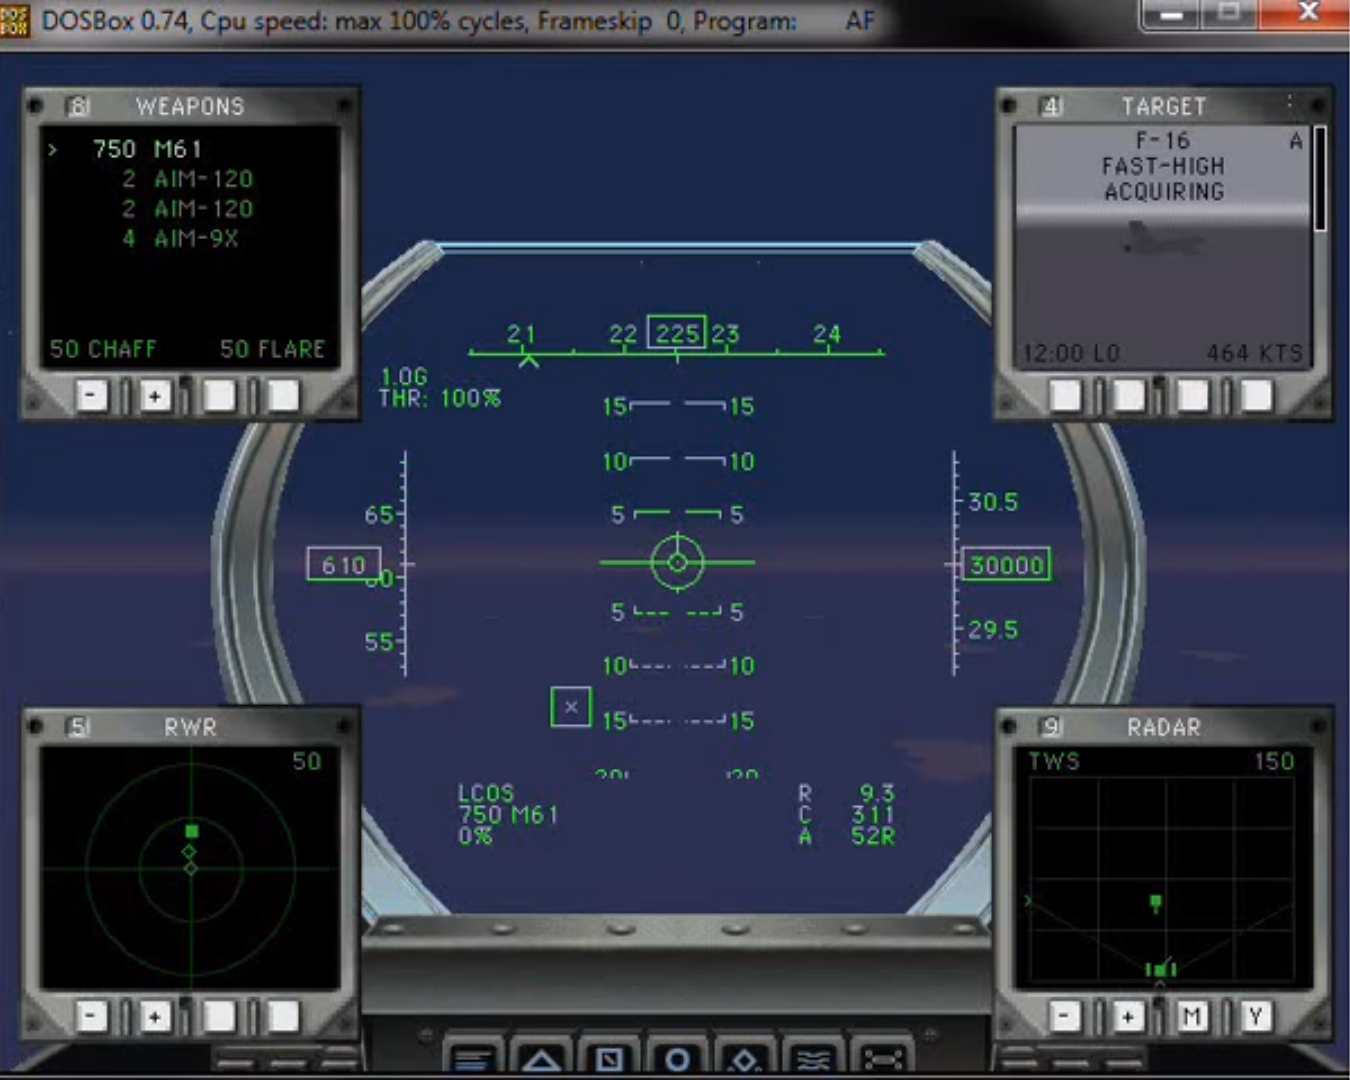This screenshot has height=1080, width=1350.
Task: Select the slashed square display icon
Action: (x=610, y=1057)
